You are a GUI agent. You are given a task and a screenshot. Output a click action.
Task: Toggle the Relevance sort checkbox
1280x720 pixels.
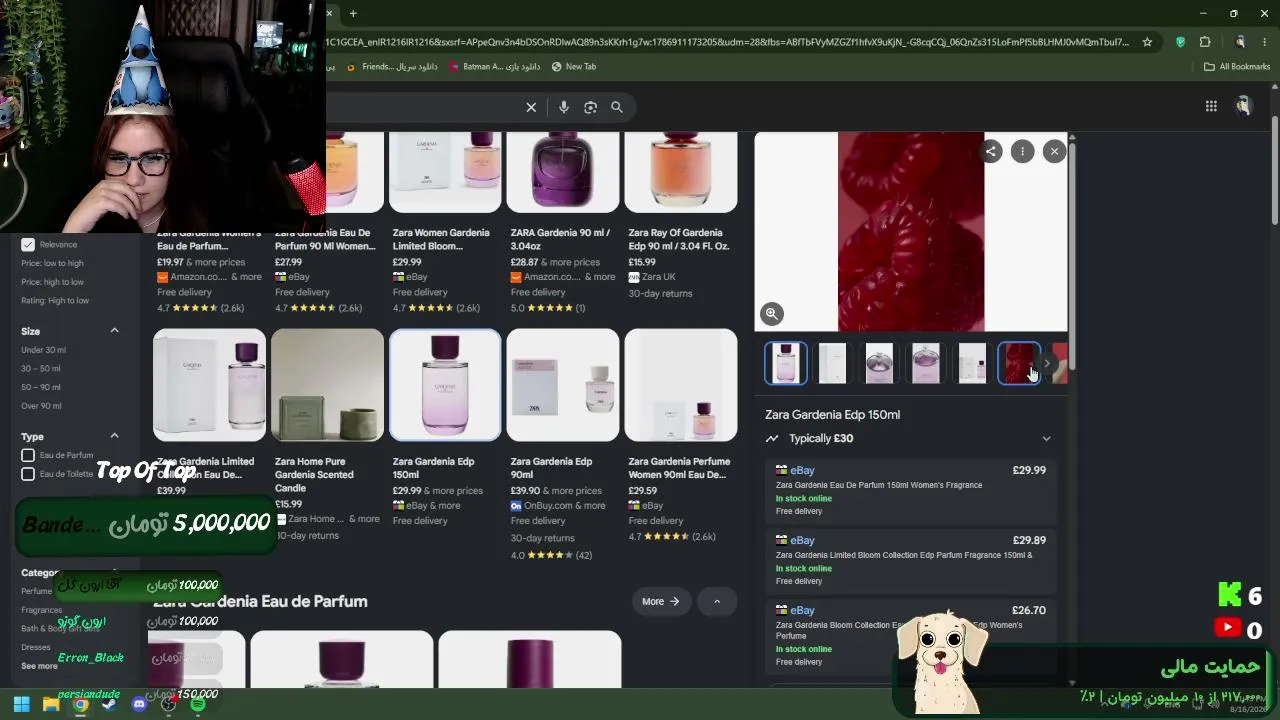coord(28,244)
